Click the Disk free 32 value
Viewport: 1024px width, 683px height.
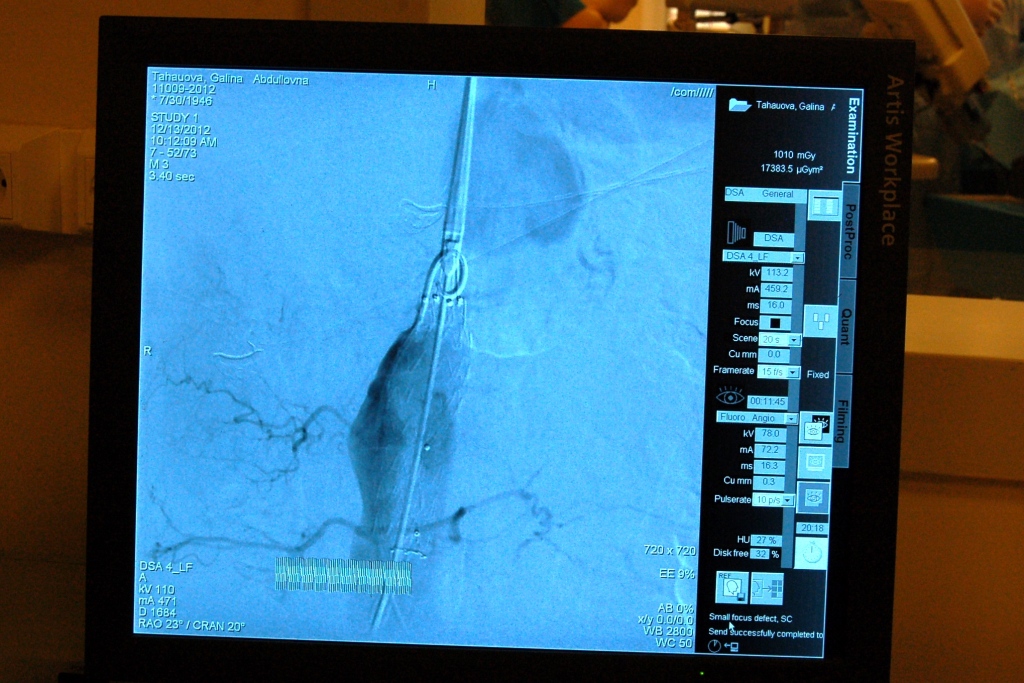760,554
